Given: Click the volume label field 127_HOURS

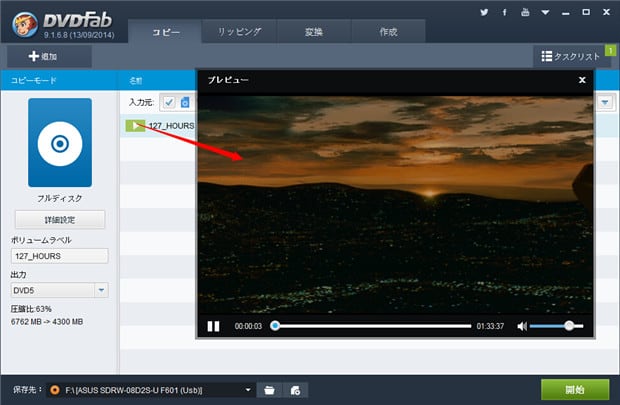Looking at the screenshot, I should coord(59,256).
